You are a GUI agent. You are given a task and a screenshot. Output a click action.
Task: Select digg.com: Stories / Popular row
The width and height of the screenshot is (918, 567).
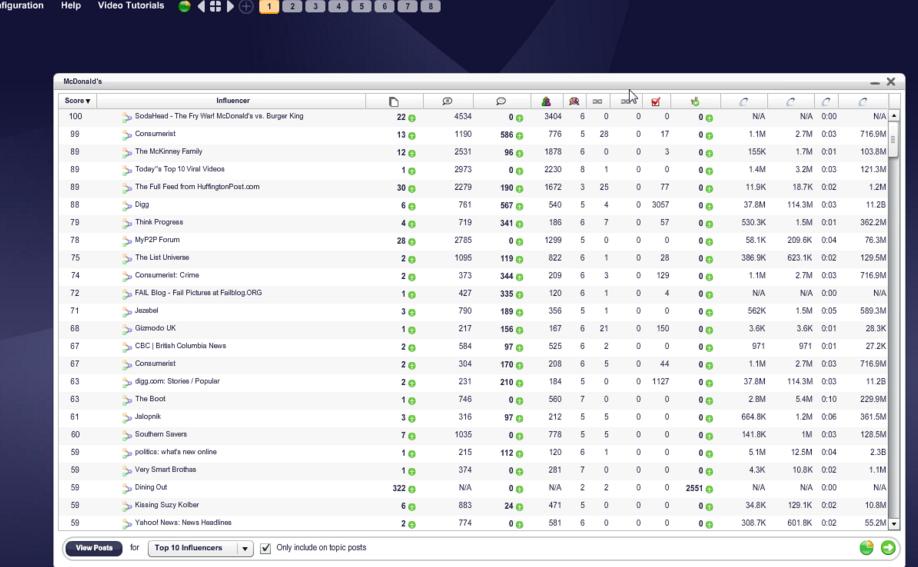[x=177, y=381]
